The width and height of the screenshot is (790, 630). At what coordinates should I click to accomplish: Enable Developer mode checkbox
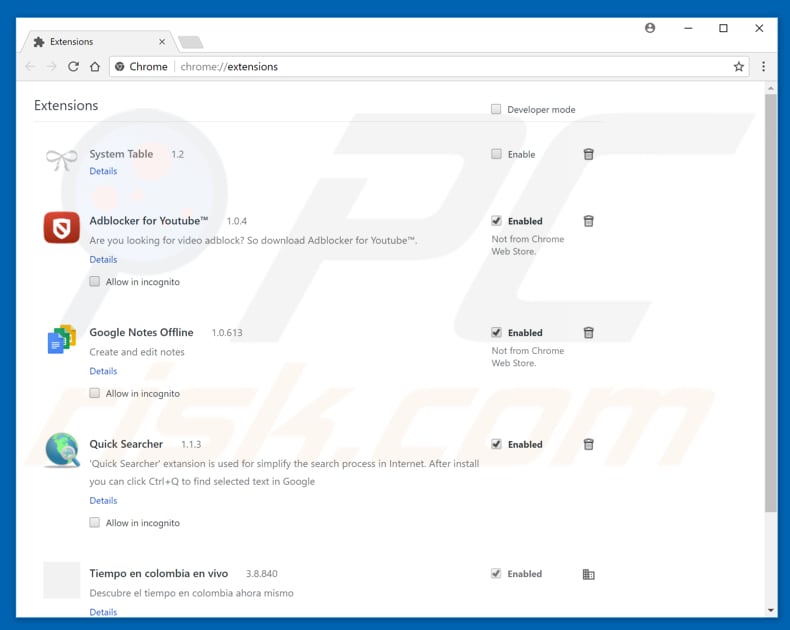click(496, 109)
